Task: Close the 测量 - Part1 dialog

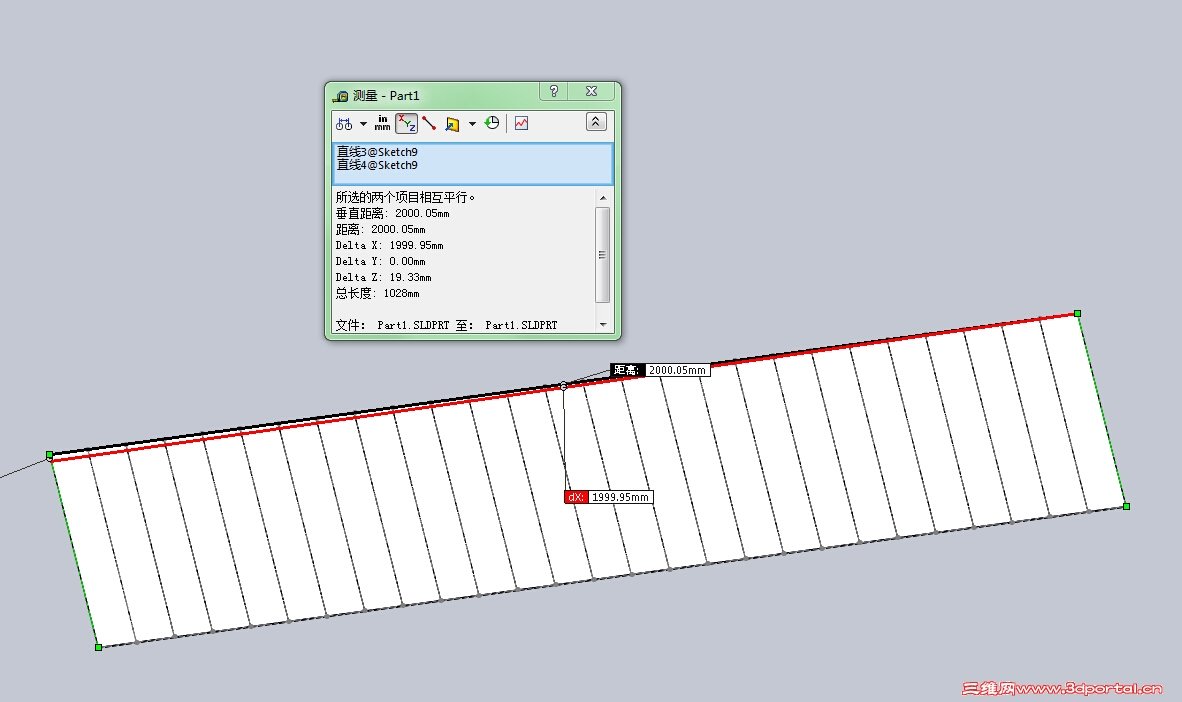Action: [592, 91]
